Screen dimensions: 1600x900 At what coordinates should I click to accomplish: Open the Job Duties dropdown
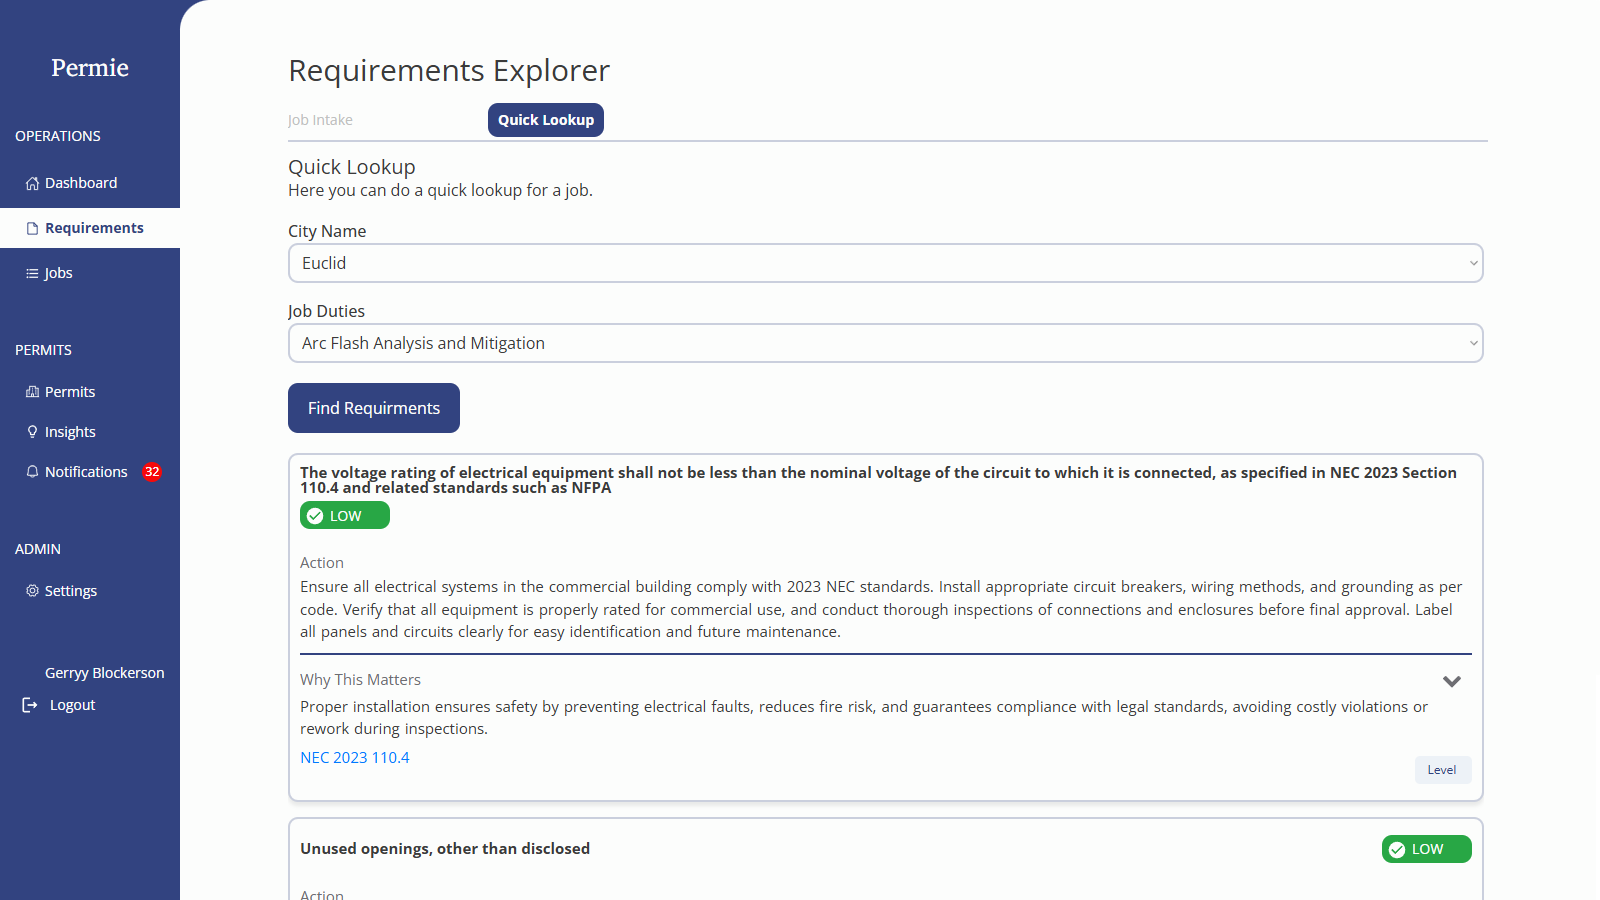click(885, 343)
